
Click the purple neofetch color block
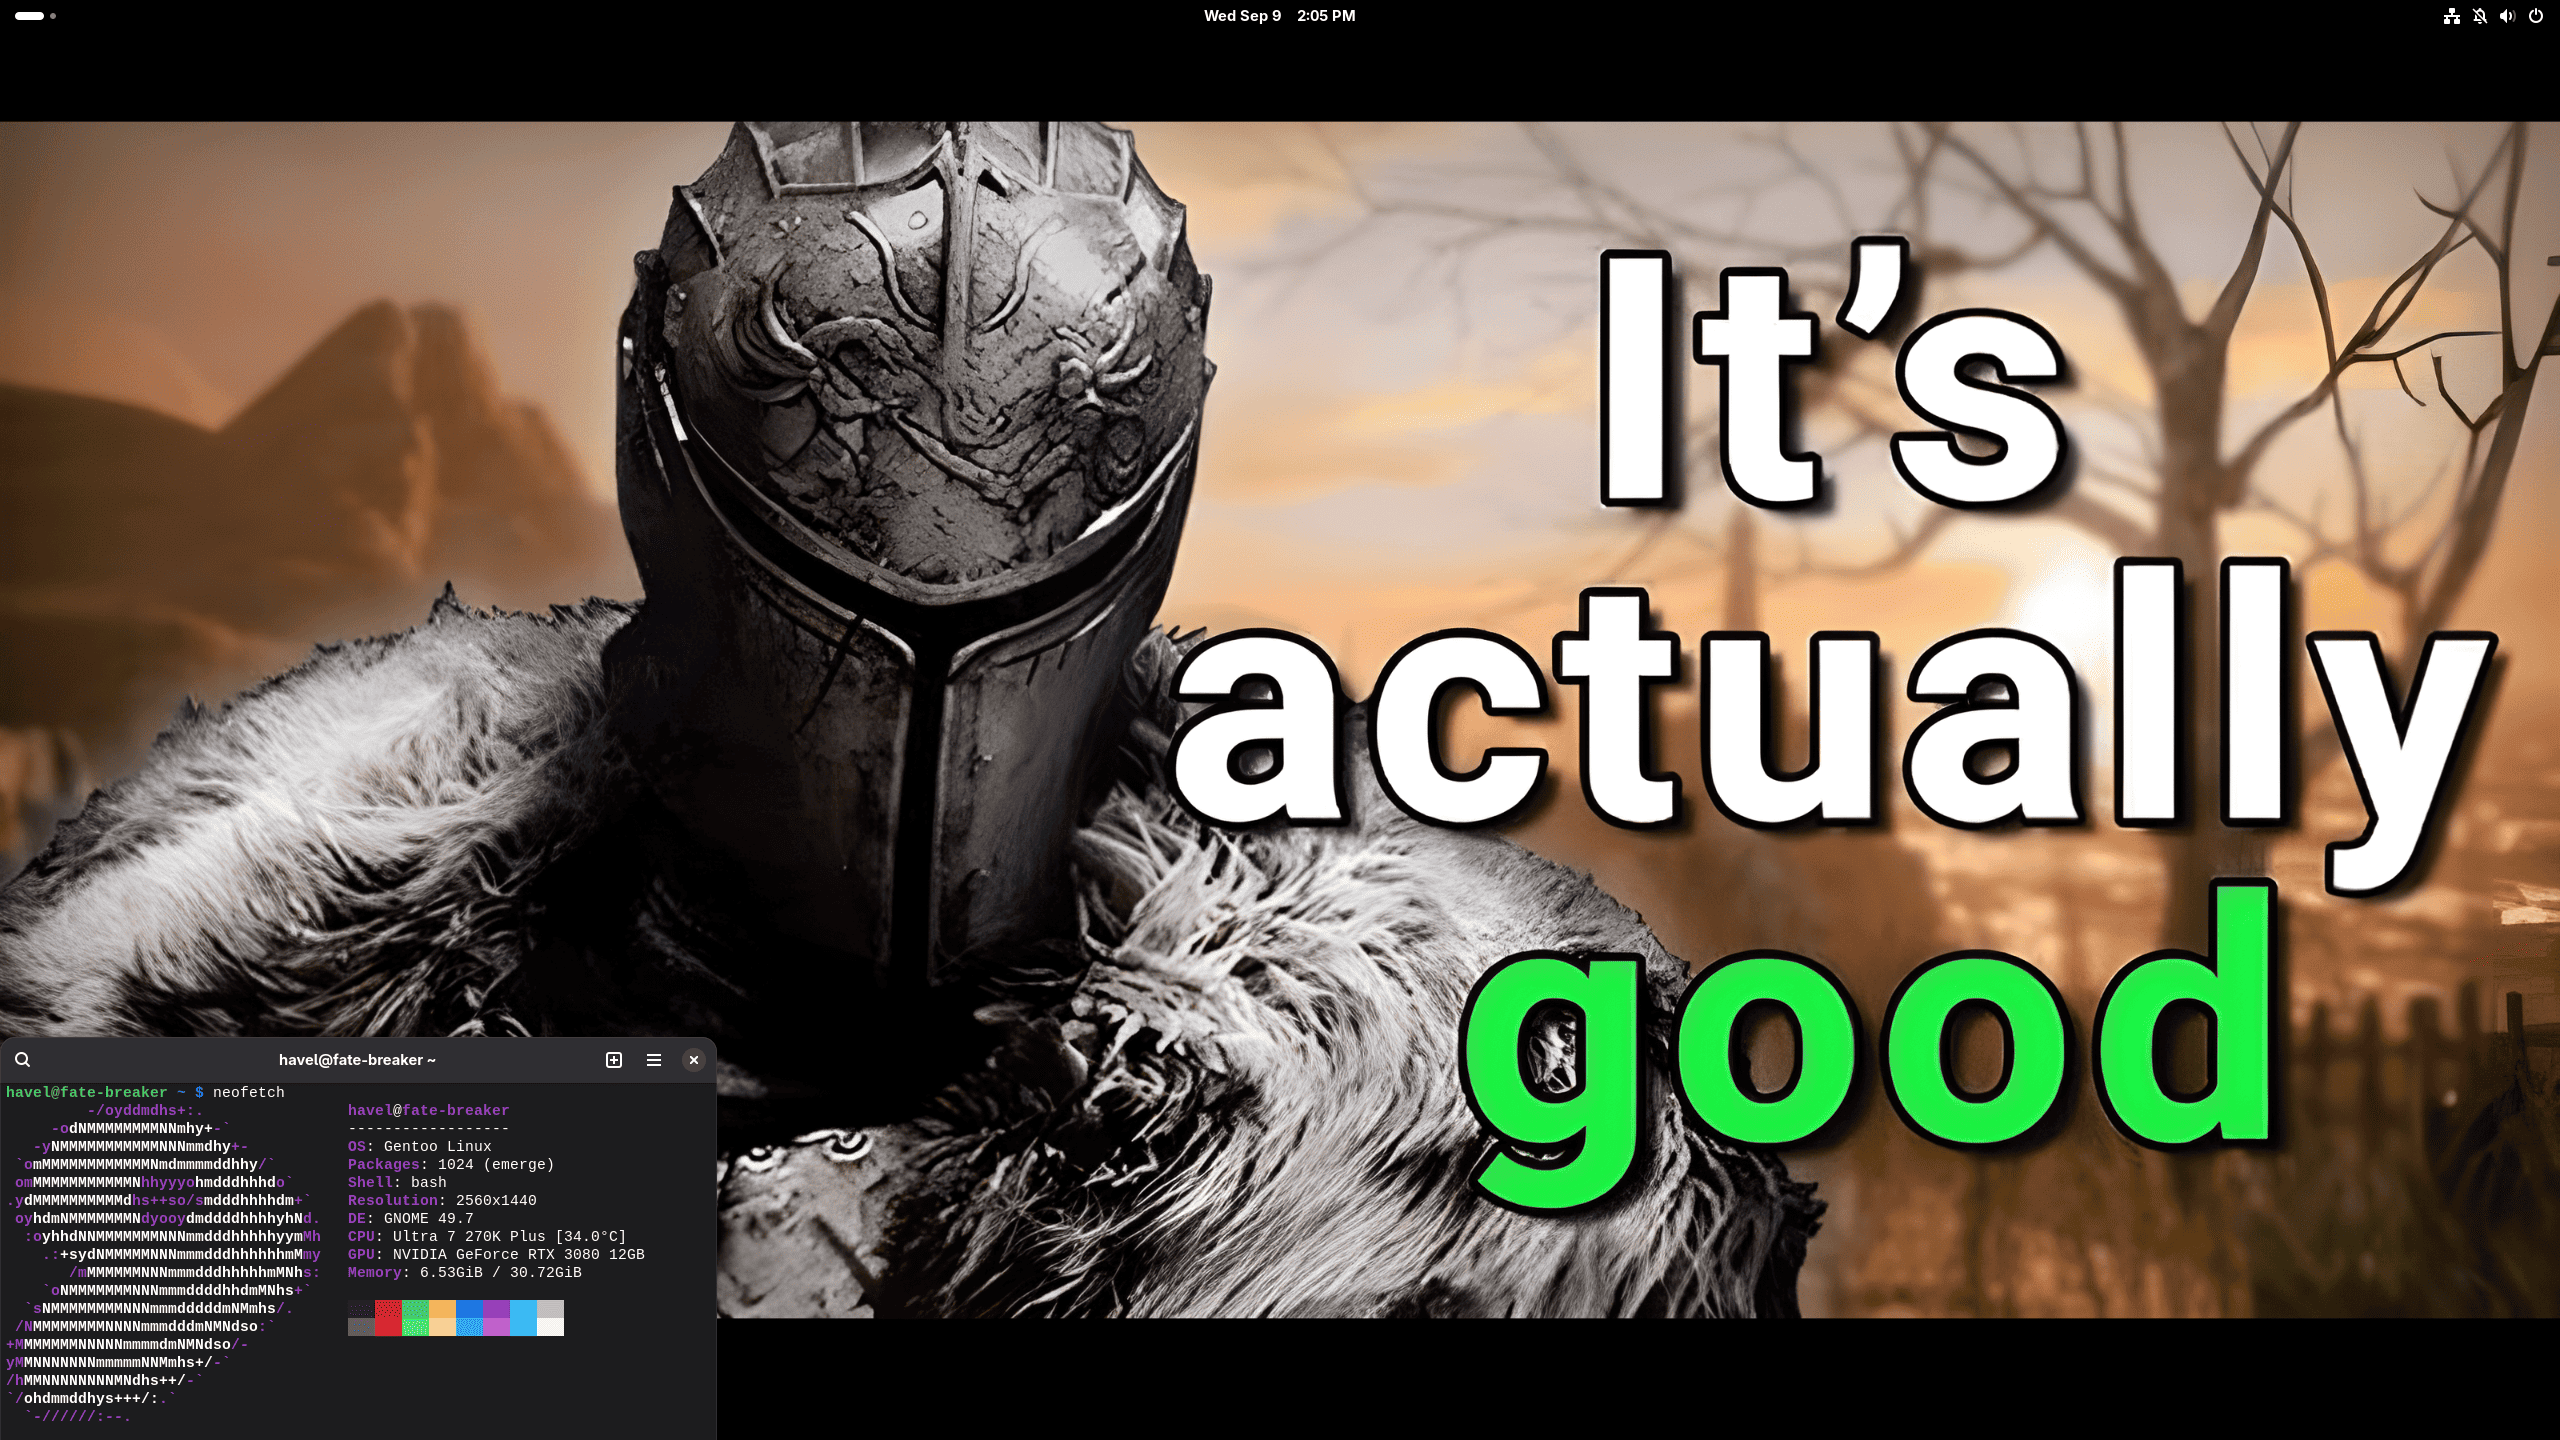click(x=496, y=1318)
